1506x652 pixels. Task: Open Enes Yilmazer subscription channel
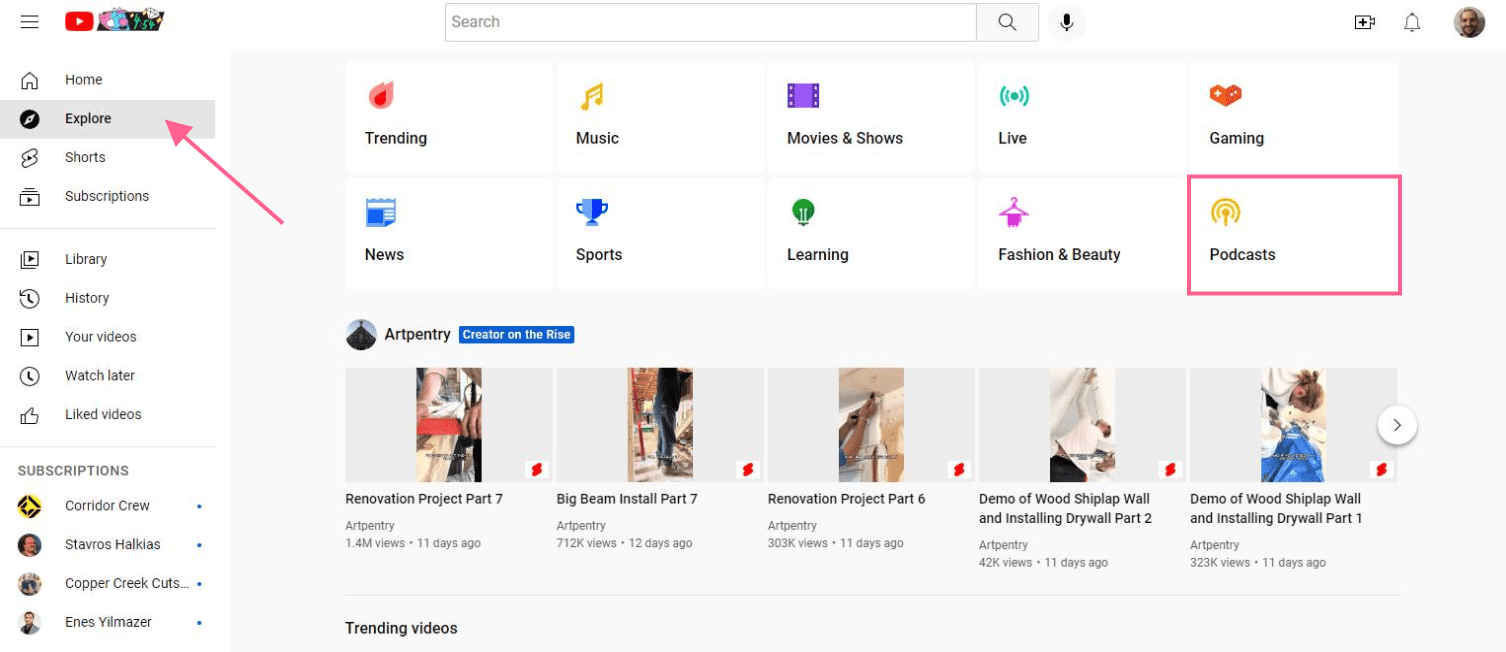click(107, 623)
